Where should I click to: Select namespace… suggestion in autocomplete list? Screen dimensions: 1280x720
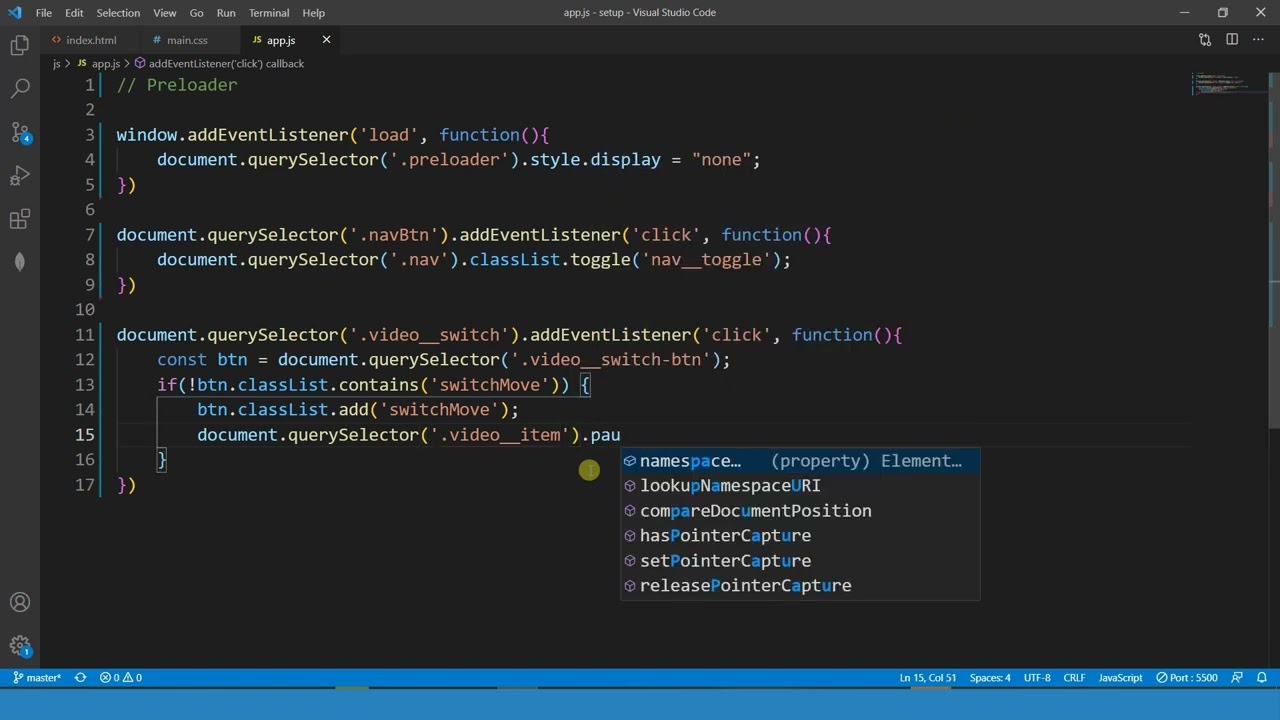coord(800,461)
